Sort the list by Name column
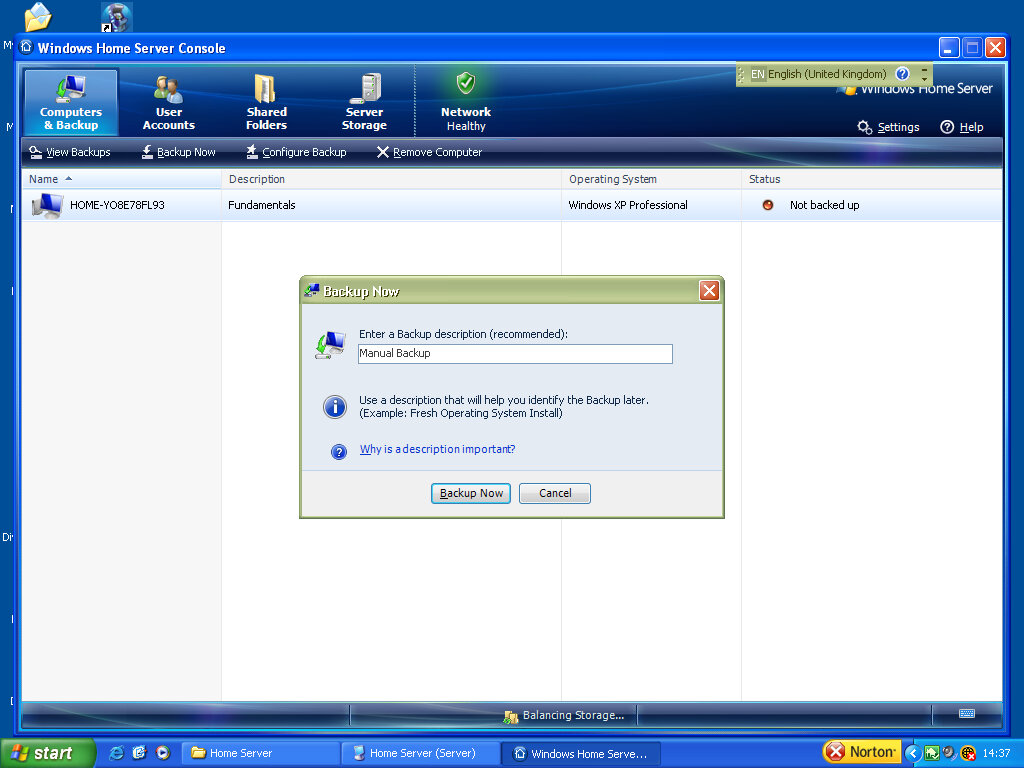 pyautogui.click(x=44, y=179)
